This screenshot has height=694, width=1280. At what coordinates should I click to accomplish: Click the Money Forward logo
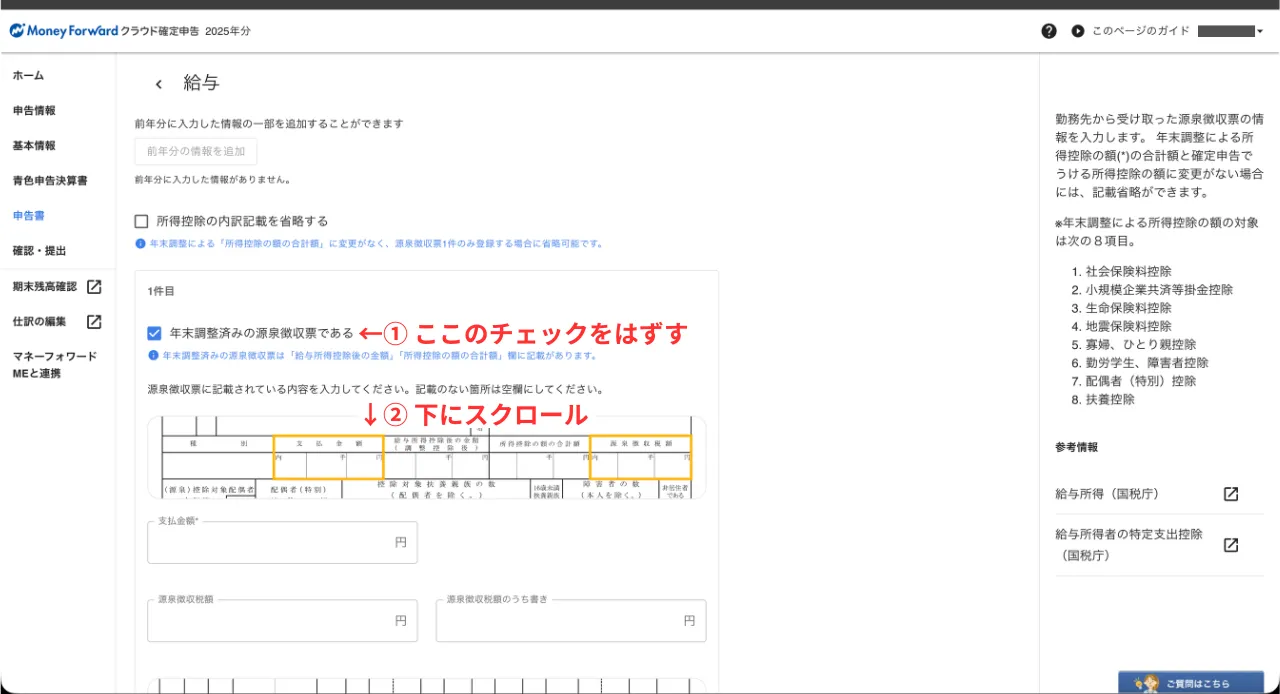click(64, 31)
